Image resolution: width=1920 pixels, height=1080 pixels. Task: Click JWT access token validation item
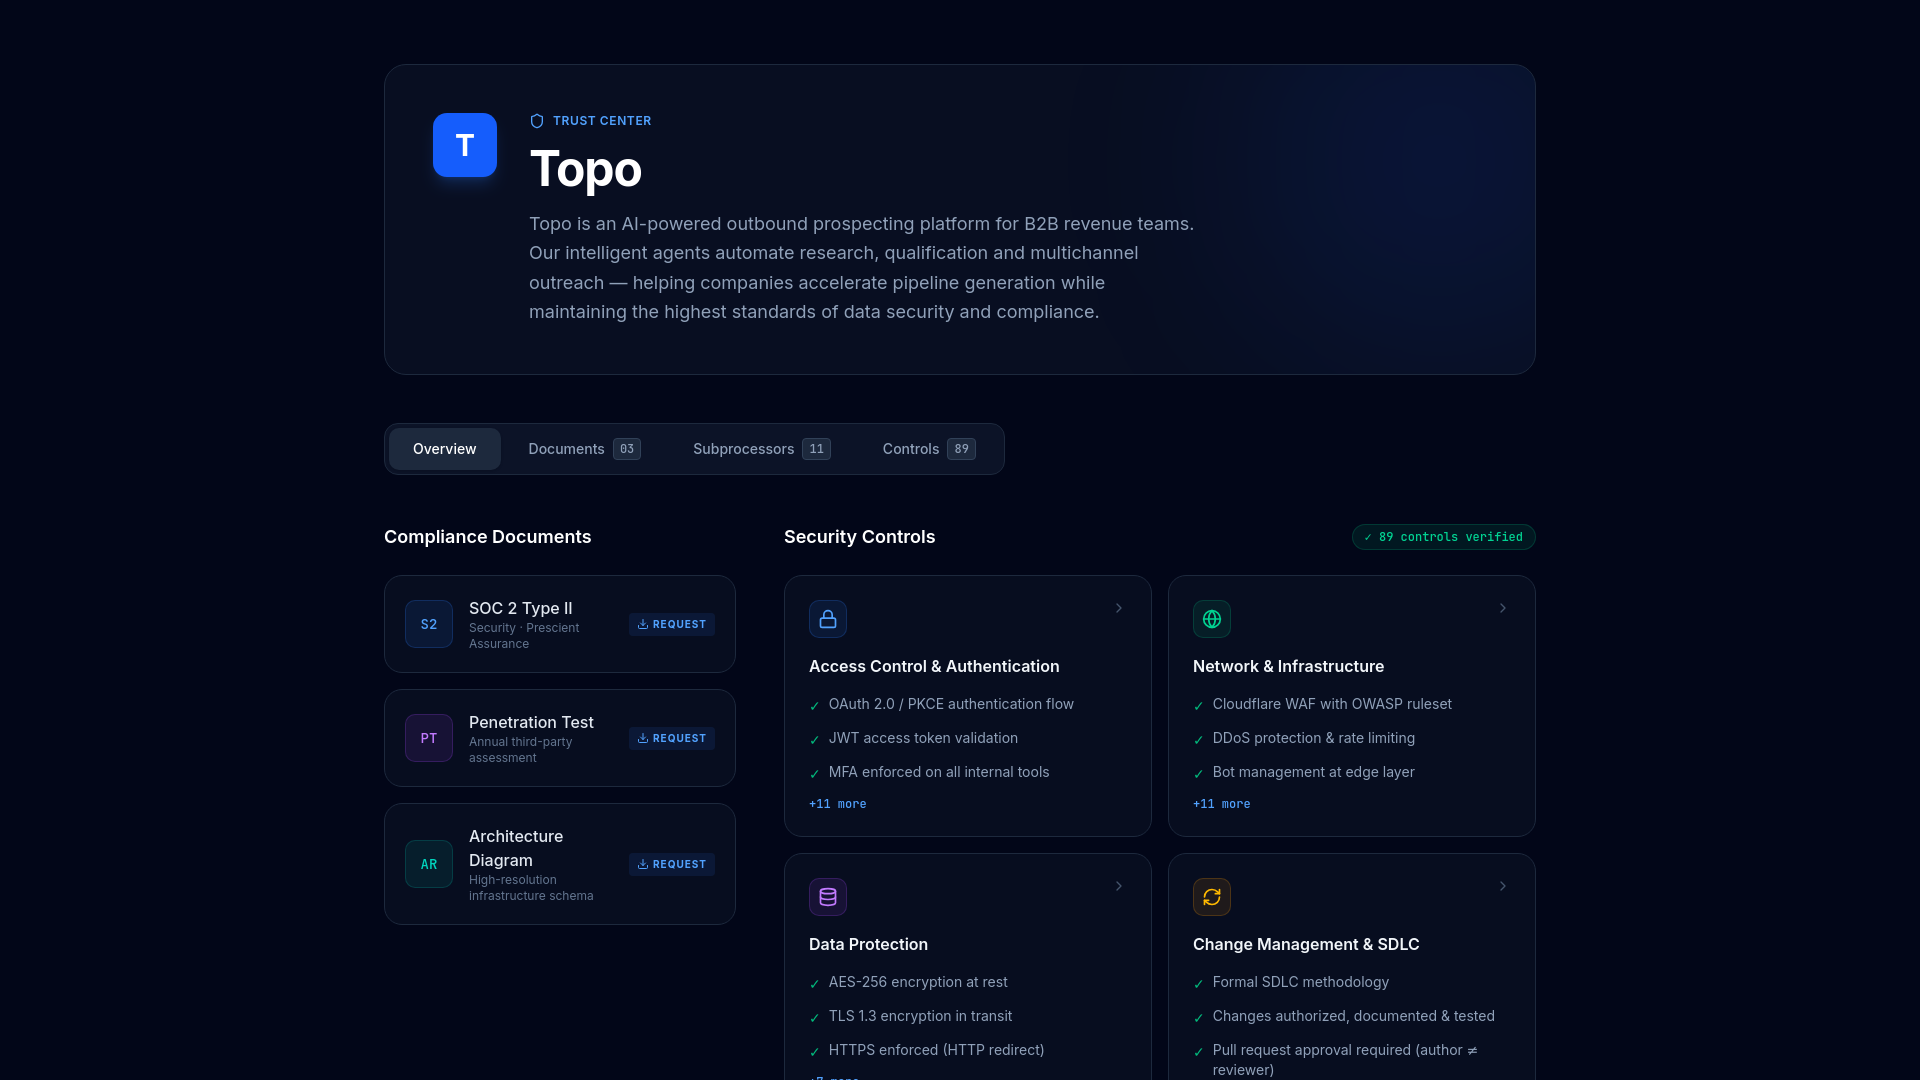point(923,738)
